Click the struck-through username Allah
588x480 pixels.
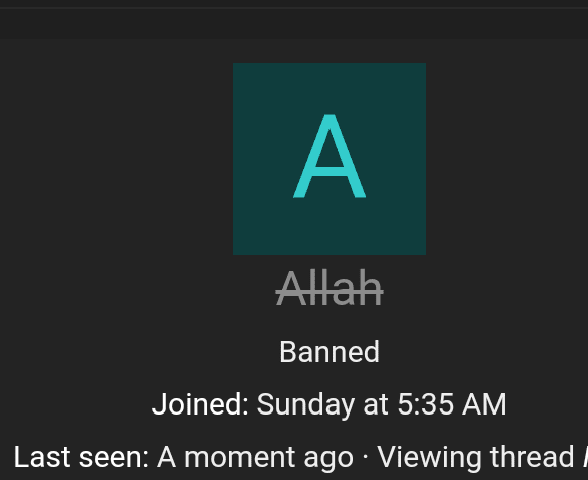click(x=329, y=289)
